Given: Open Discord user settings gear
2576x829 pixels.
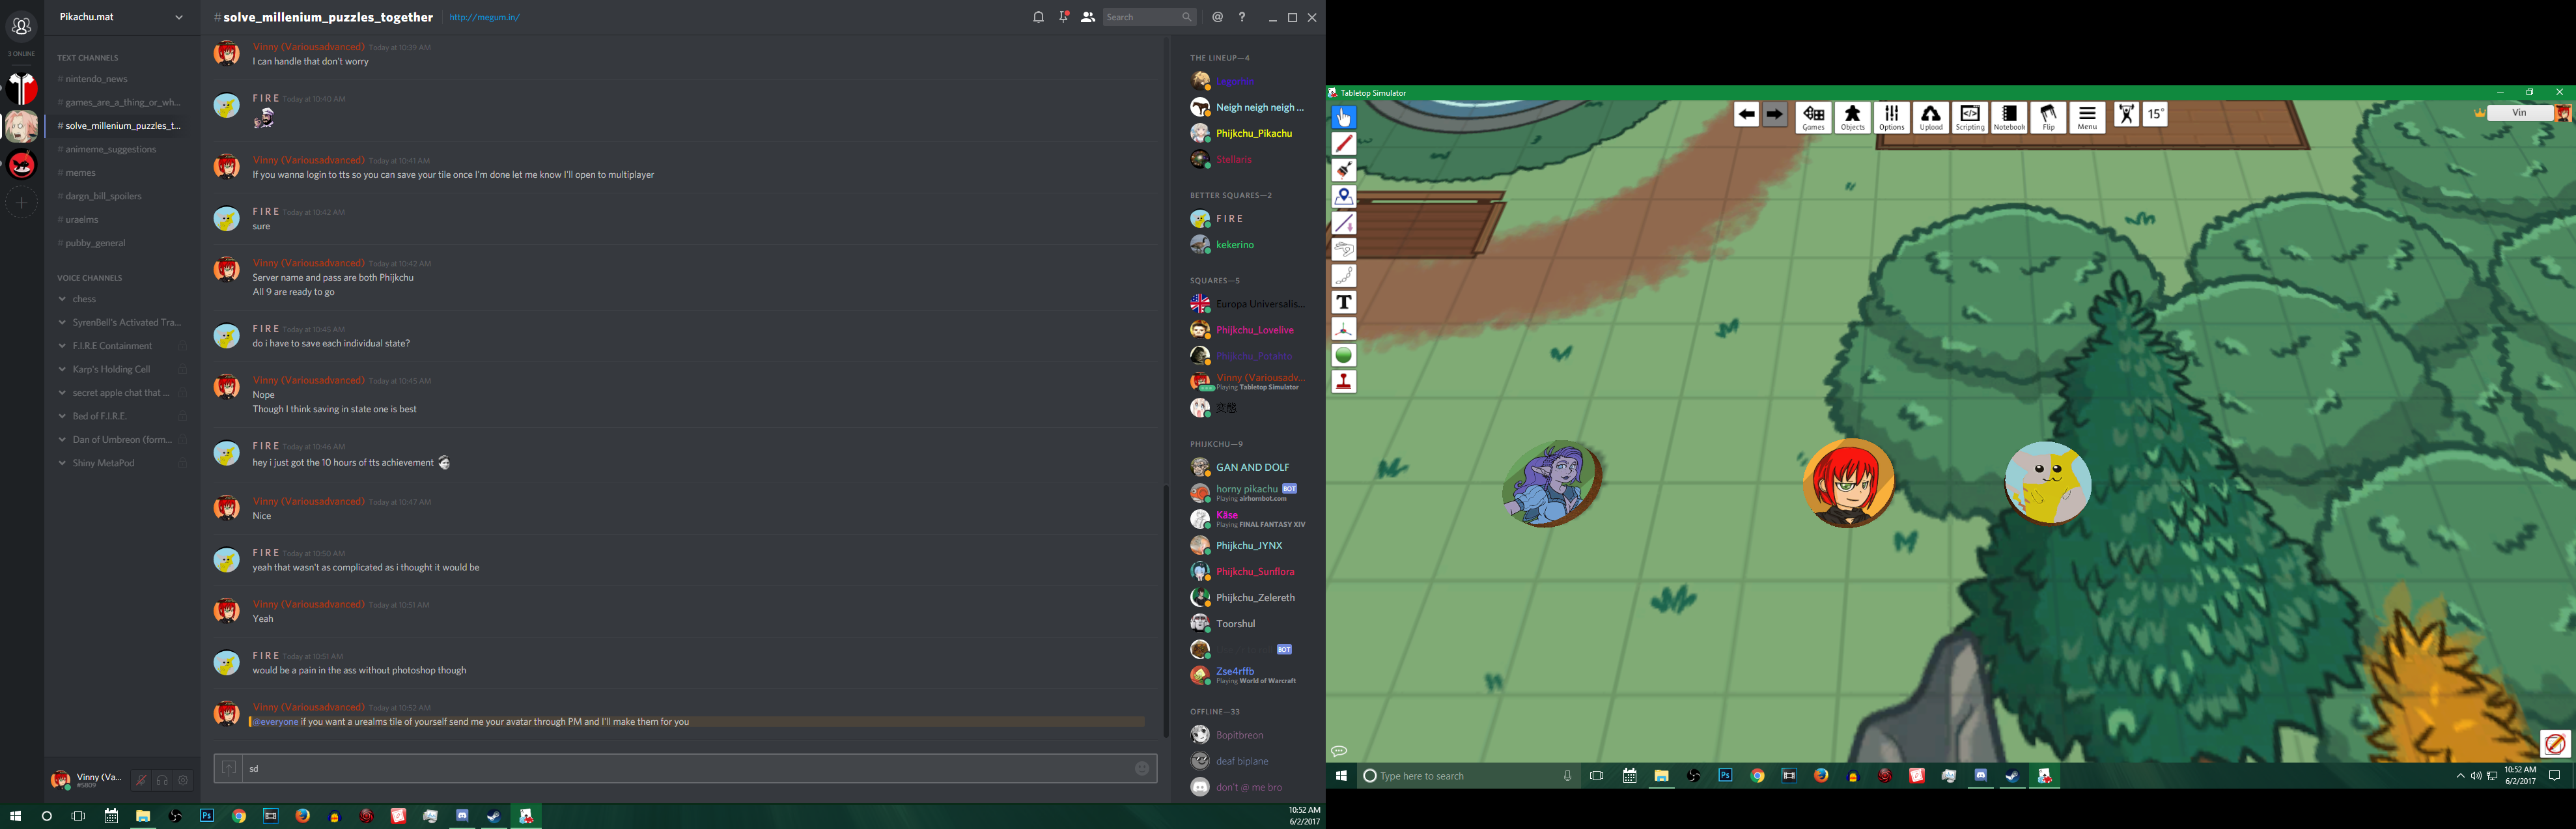Looking at the screenshot, I should (183, 780).
